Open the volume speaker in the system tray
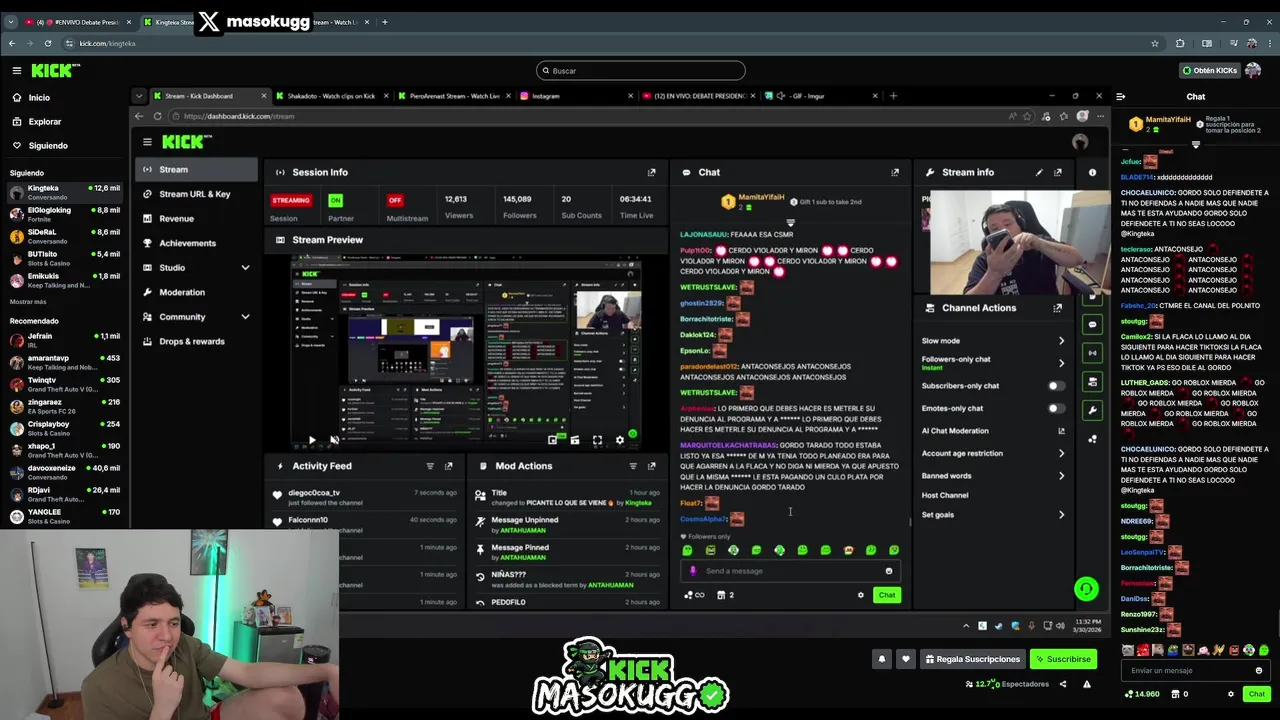Screen dimensions: 1280x720 [x=1061, y=626]
